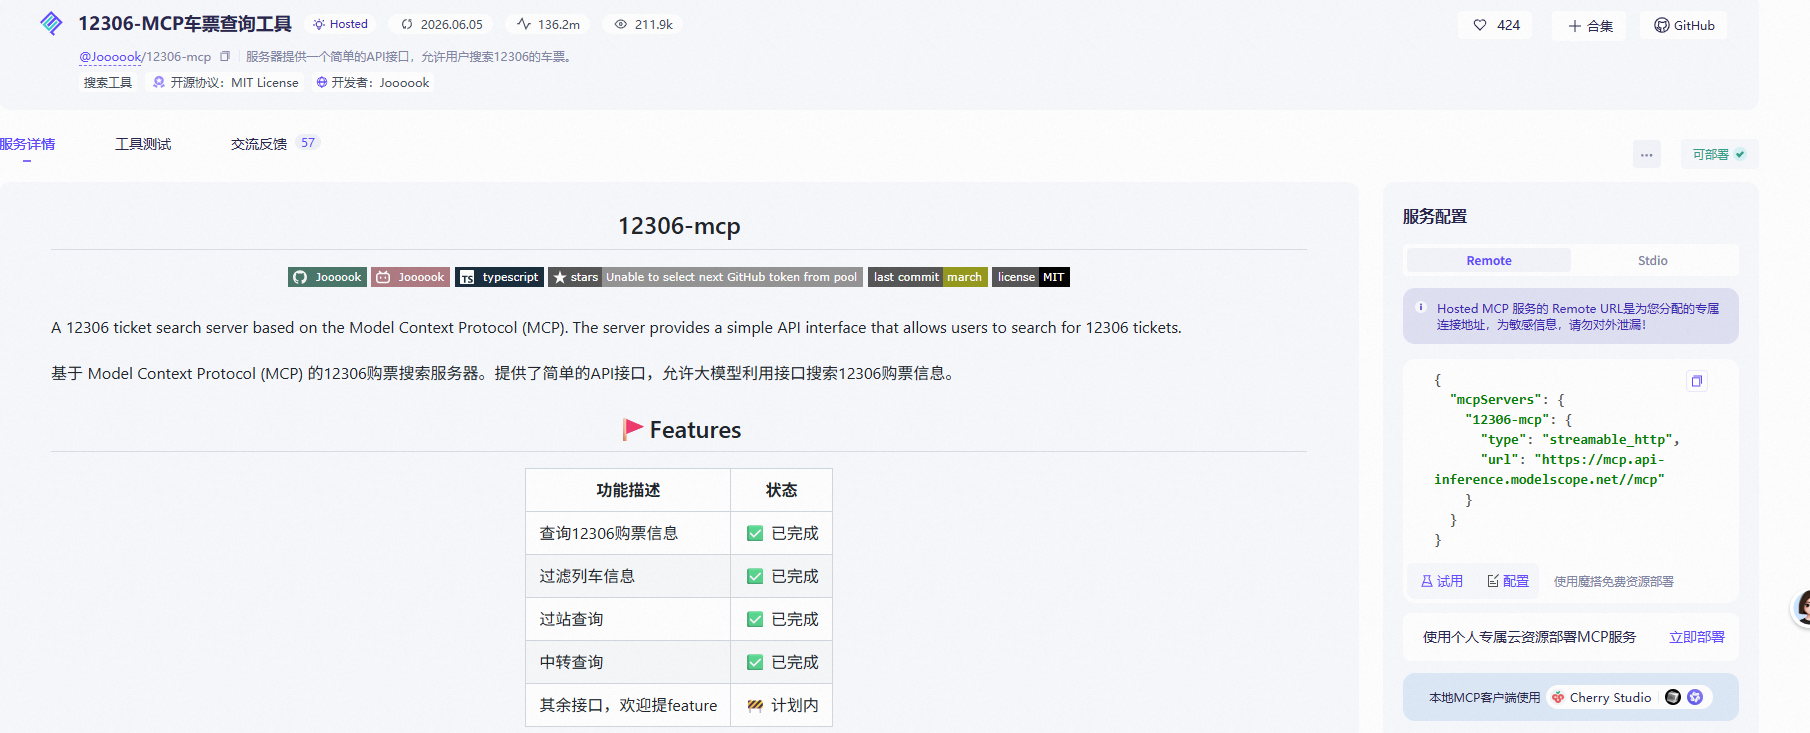Viewport: 1810px width, 733px height.
Task: Click the mcp.api-inference.modelscope.net URL text
Action: click(1549, 470)
